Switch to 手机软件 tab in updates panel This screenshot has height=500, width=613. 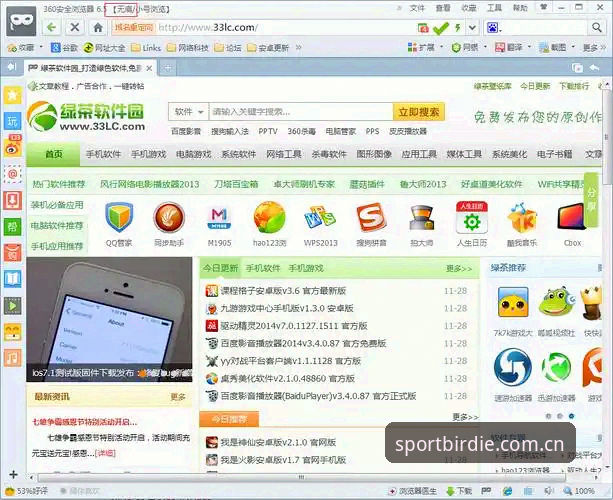coord(263,268)
